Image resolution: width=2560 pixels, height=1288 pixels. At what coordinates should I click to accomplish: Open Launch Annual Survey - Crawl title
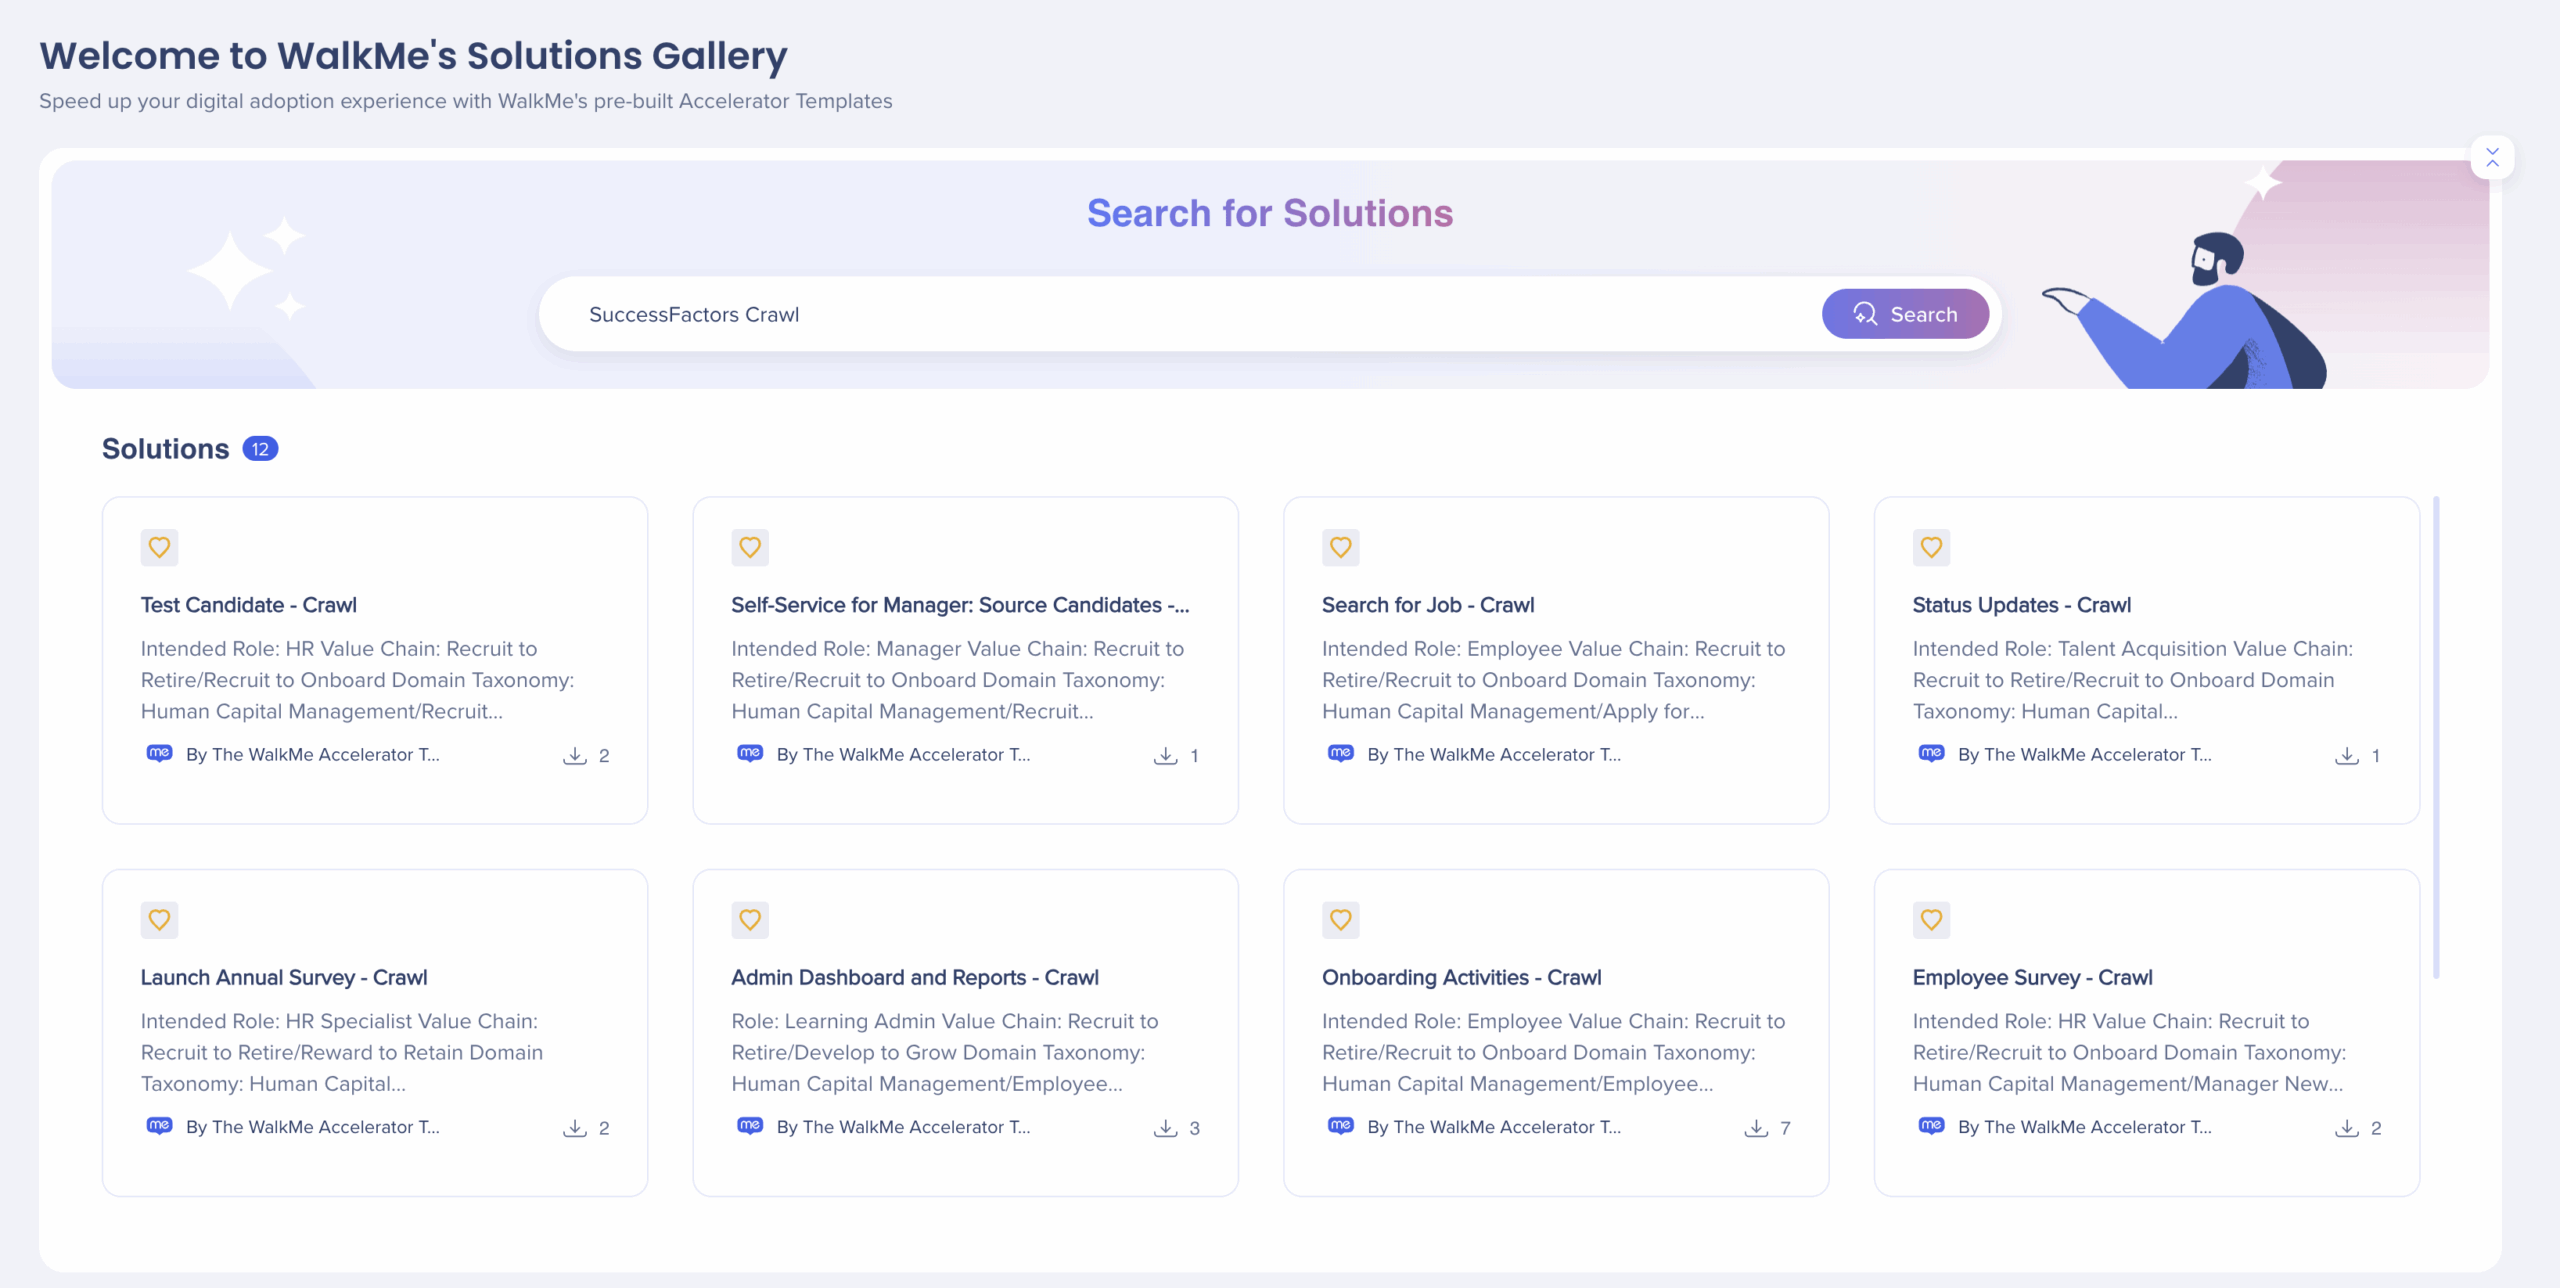click(284, 977)
